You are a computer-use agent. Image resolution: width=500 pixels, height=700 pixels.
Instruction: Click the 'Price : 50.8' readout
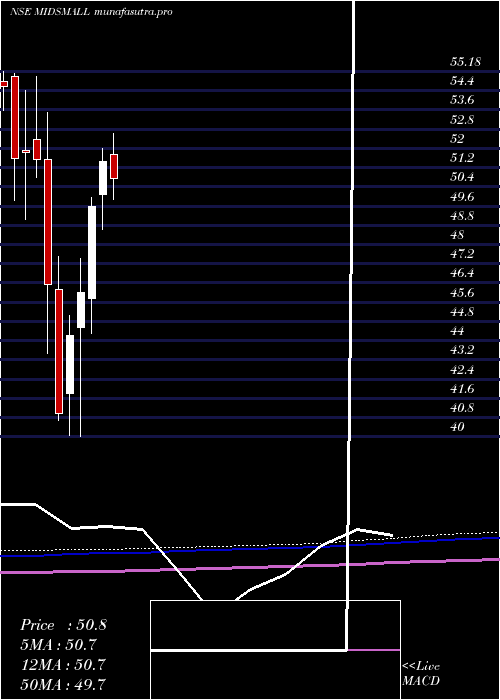63,625
